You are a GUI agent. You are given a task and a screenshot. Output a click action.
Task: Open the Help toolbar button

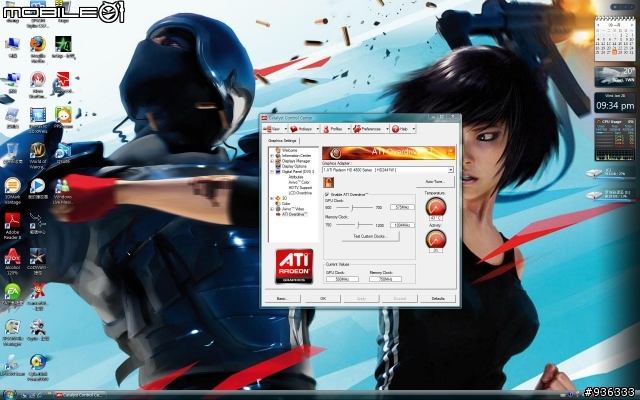click(400, 129)
